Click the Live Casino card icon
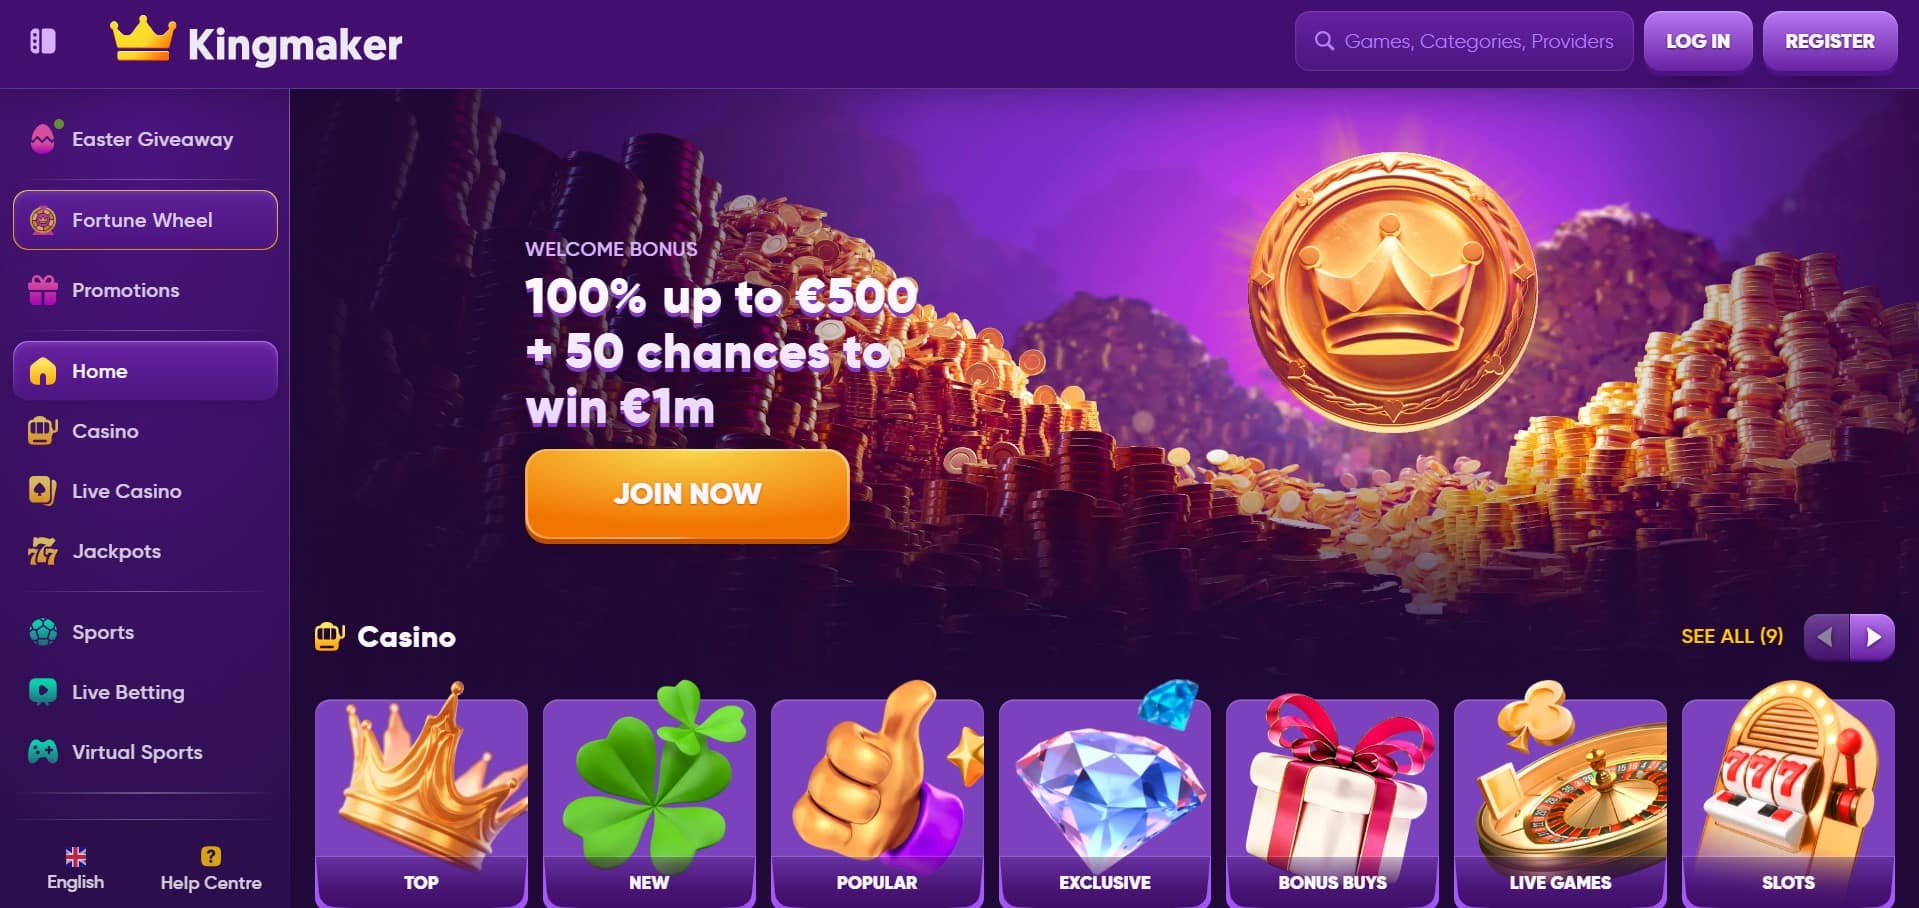Screen dimensions: 1919x908 pyautogui.click(x=43, y=491)
